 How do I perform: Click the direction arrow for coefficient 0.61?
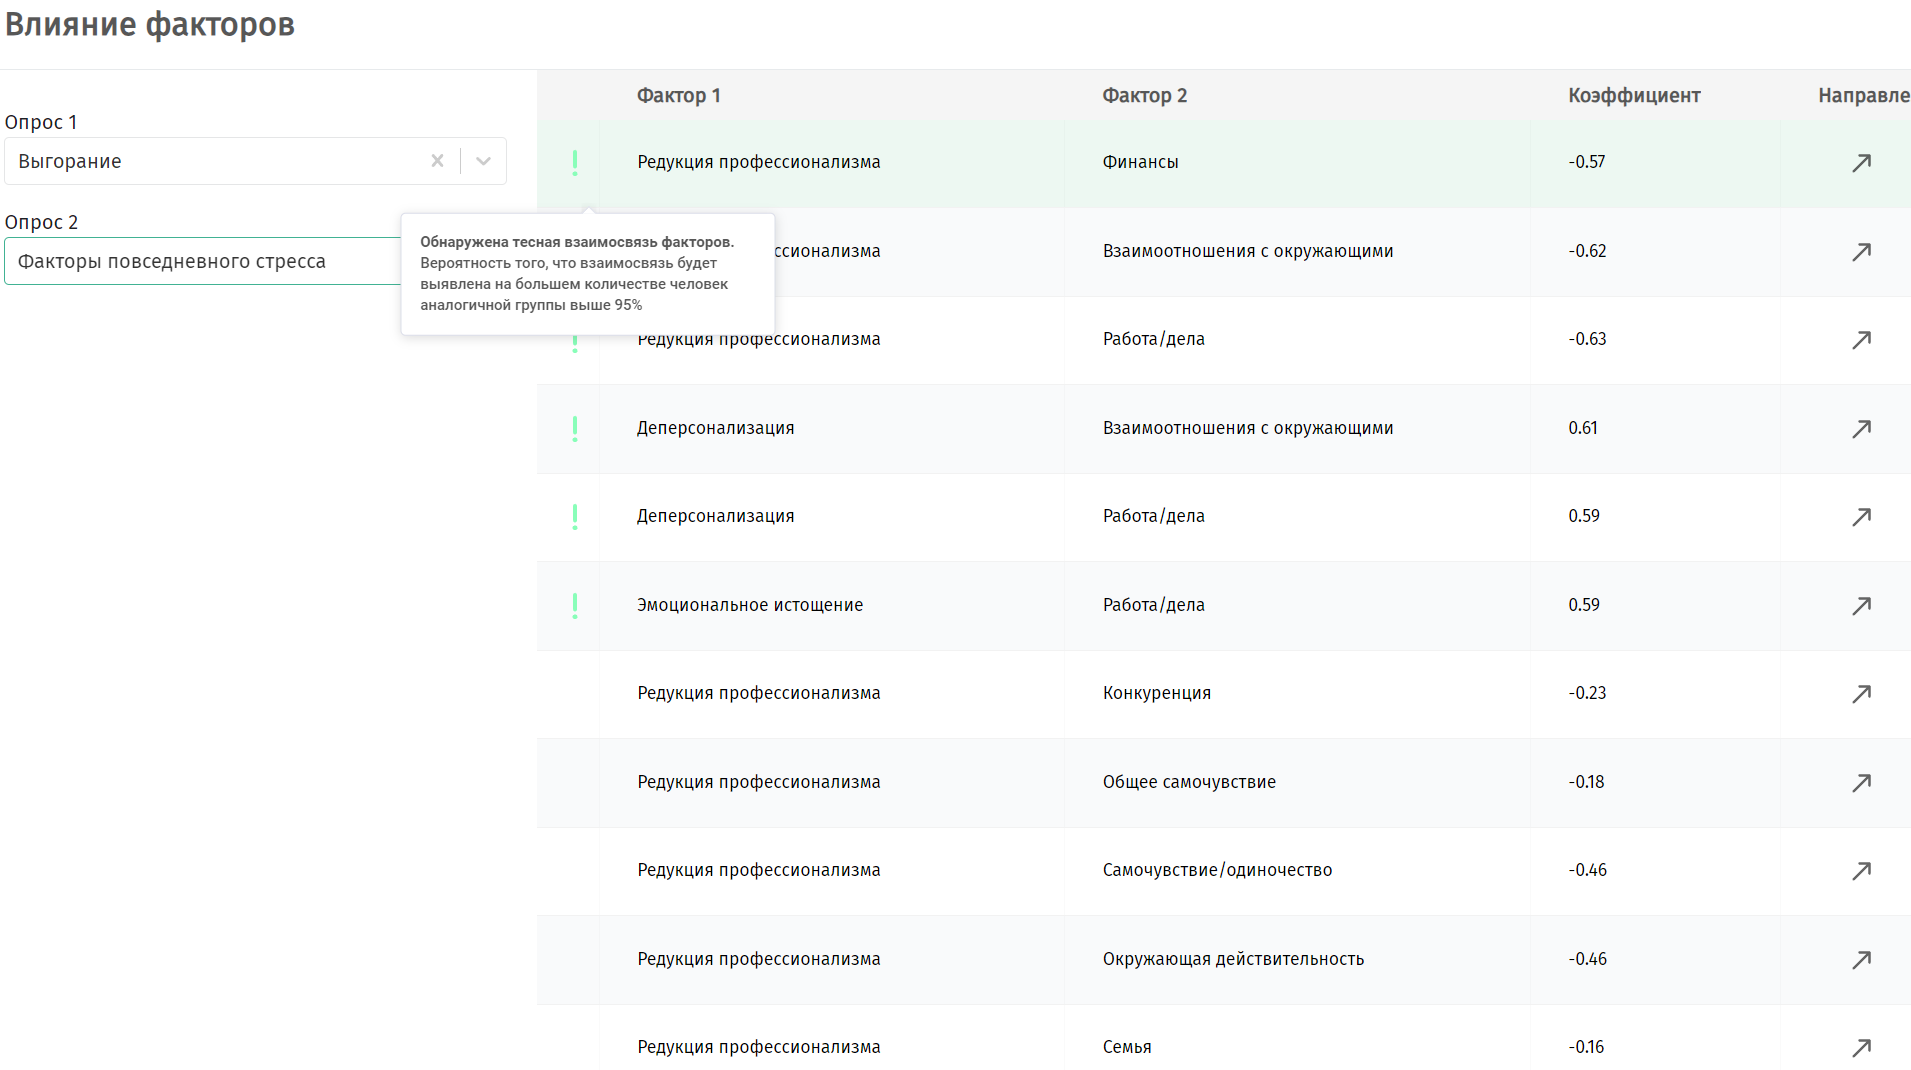pos(1861,429)
